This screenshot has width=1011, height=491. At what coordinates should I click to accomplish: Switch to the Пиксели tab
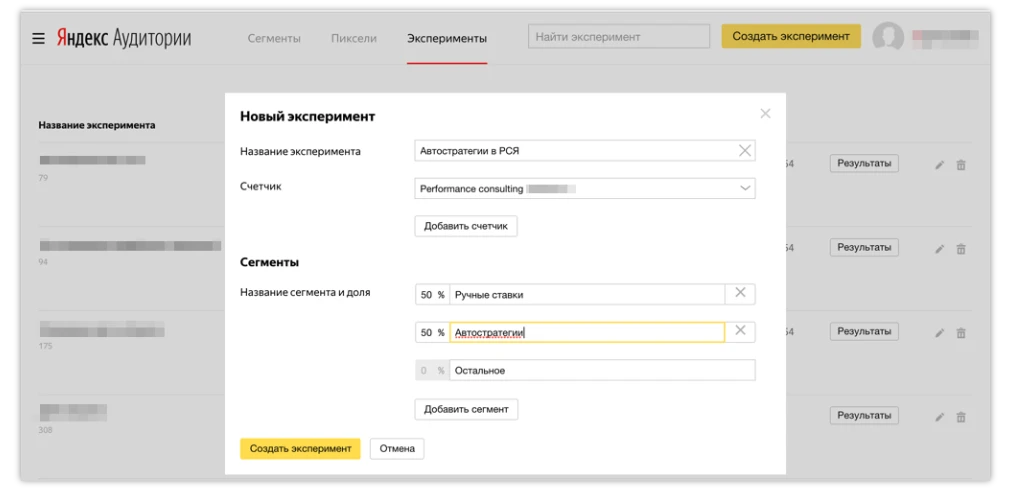(353, 38)
